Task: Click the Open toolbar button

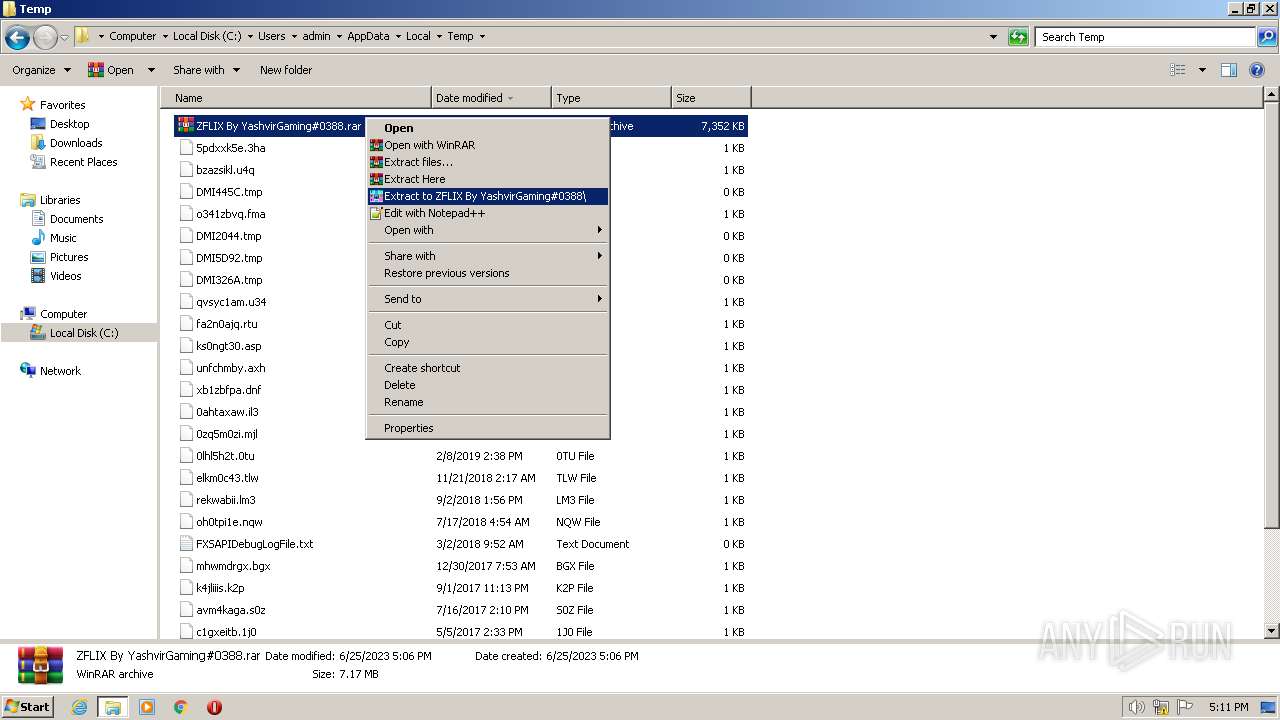Action: click(x=111, y=70)
